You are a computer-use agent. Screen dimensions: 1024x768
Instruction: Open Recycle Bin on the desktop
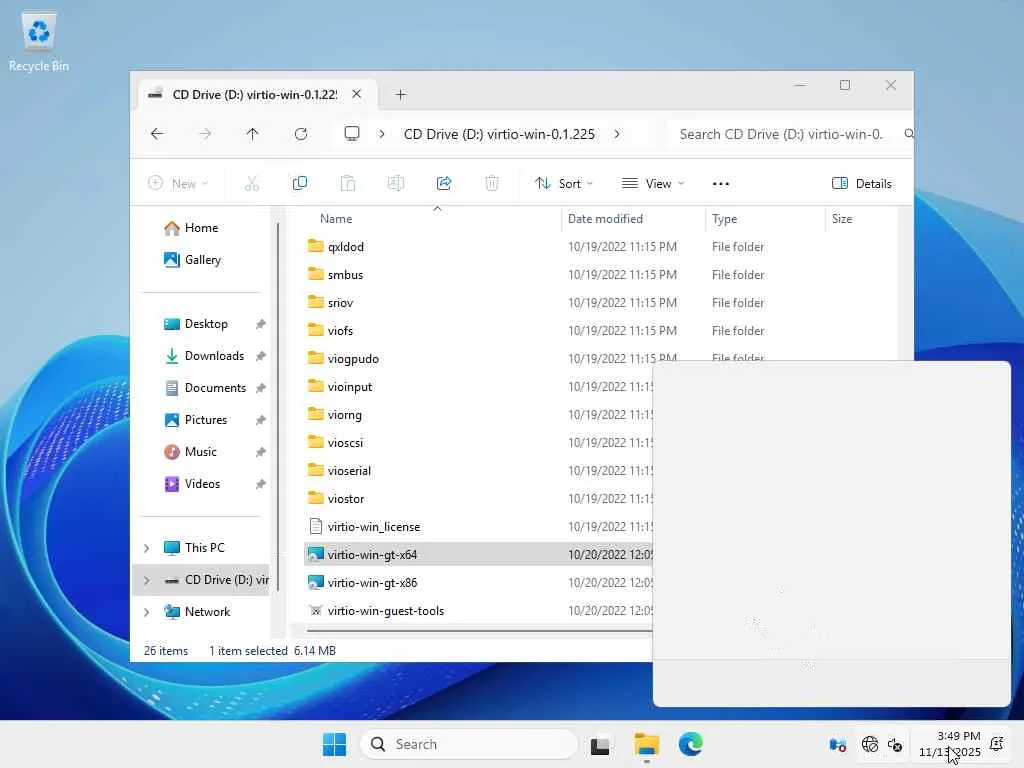[39, 40]
